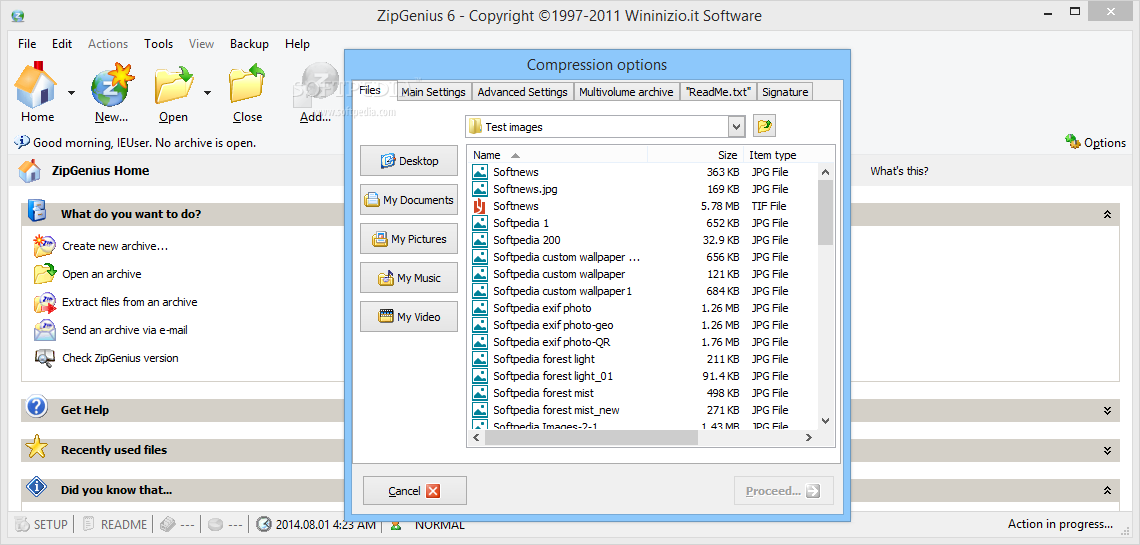
Task: Click the SETUP status bar icon
Action: [23, 524]
